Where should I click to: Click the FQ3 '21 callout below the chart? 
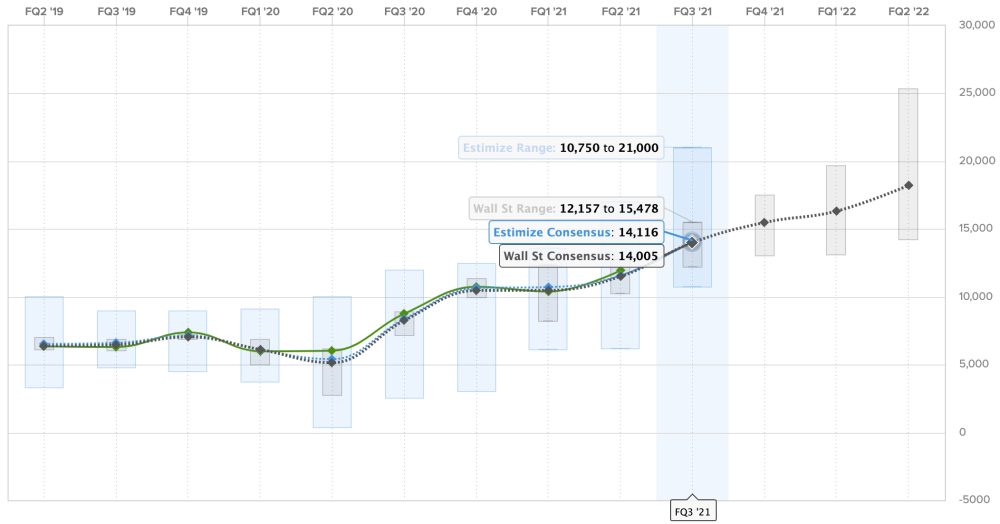(692, 511)
